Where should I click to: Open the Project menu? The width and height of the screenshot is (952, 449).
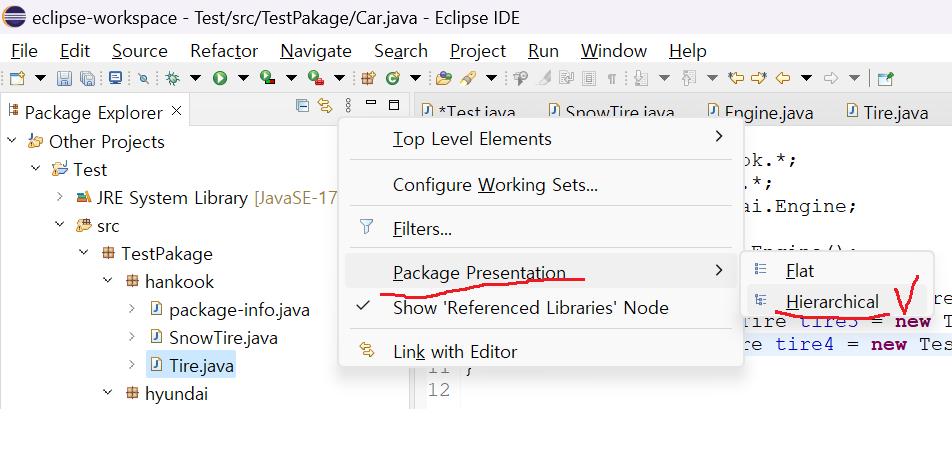(478, 51)
